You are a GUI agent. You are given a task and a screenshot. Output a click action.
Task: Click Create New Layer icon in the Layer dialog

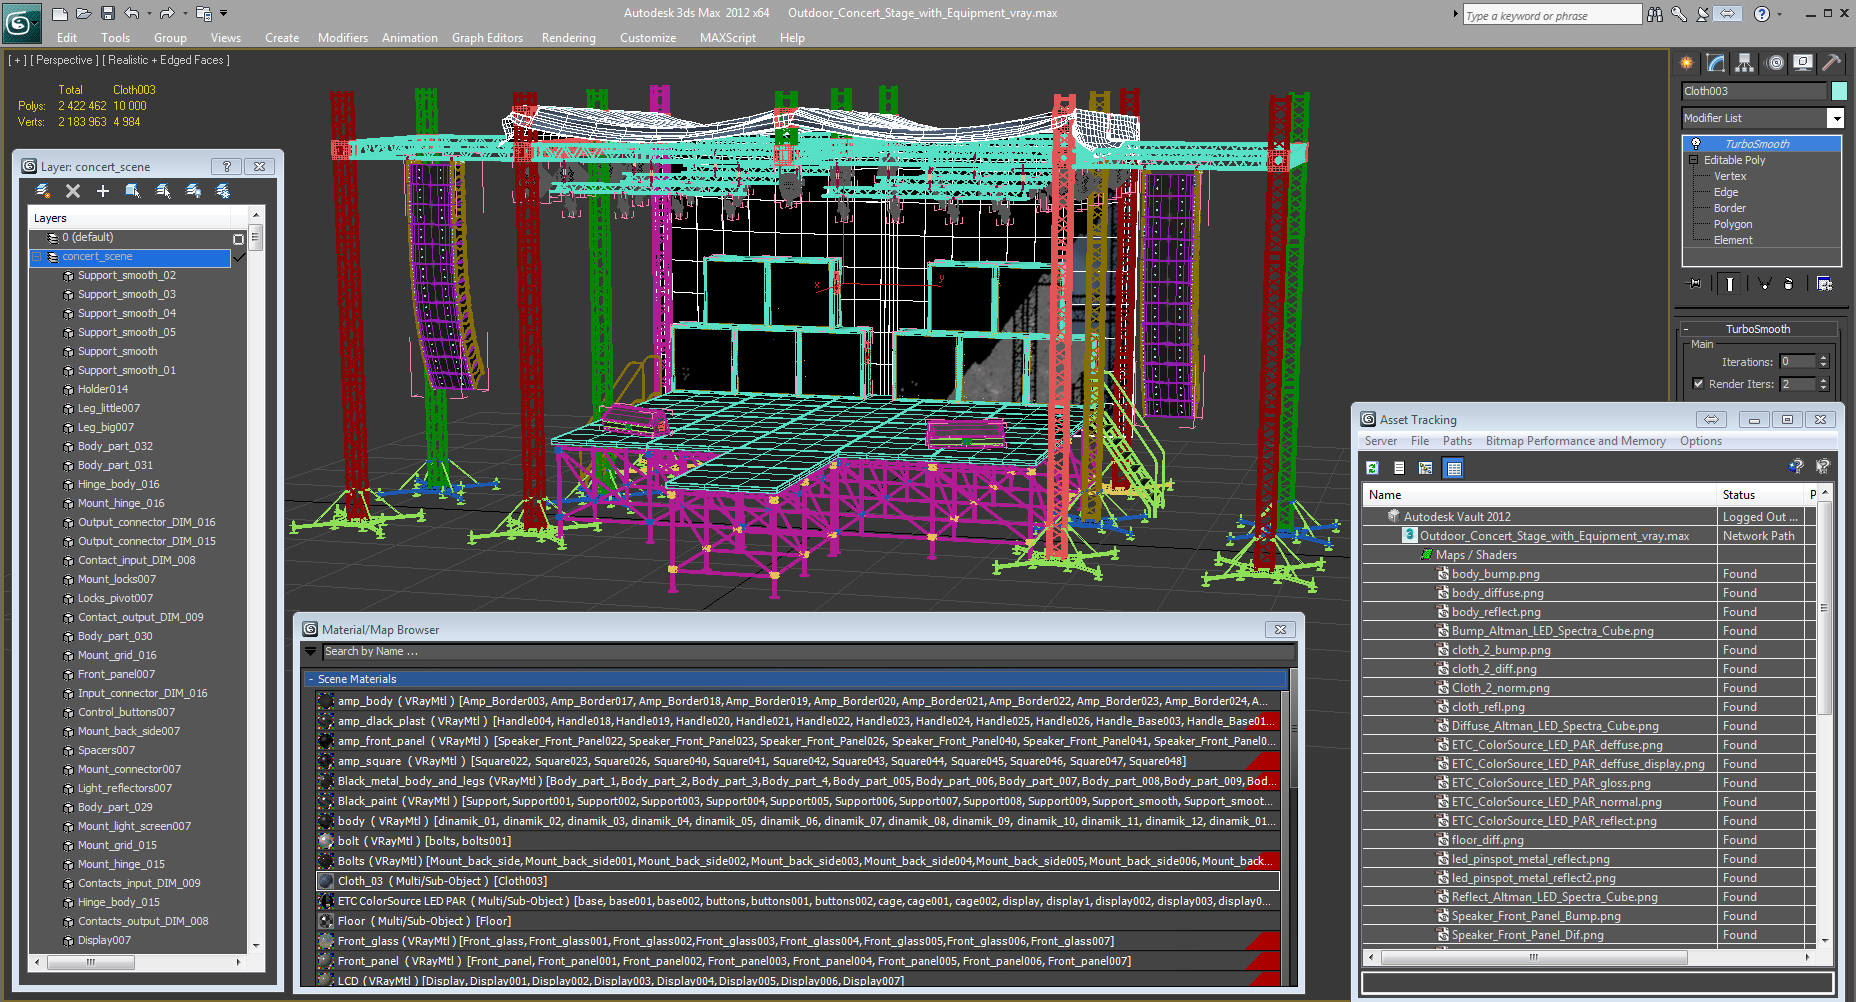pos(43,191)
